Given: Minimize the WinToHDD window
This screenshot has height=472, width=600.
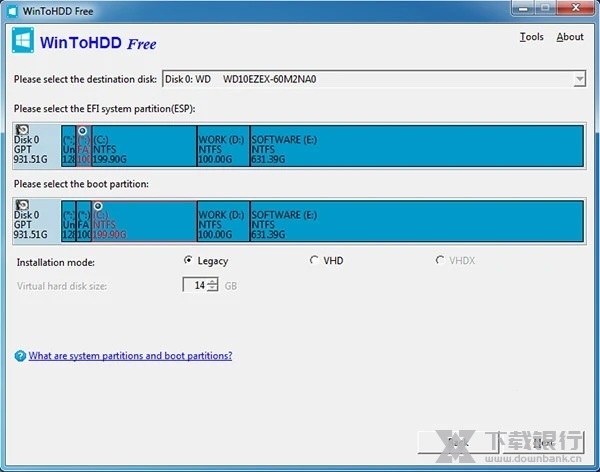Looking at the screenshot, I should coord(523,8).
